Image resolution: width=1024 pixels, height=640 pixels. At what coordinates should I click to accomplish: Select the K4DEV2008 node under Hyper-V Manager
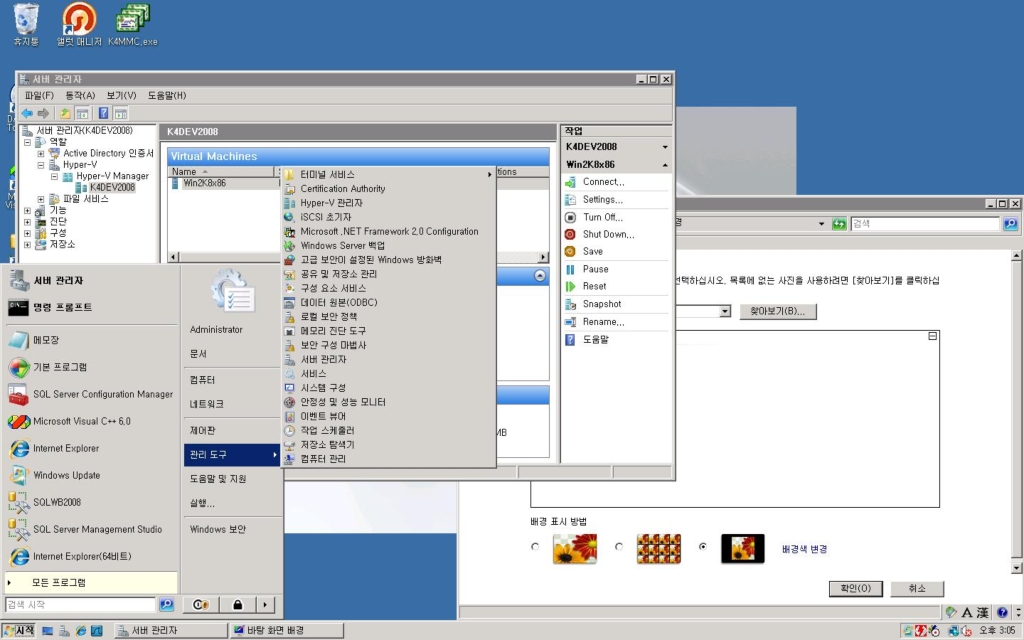112,188
